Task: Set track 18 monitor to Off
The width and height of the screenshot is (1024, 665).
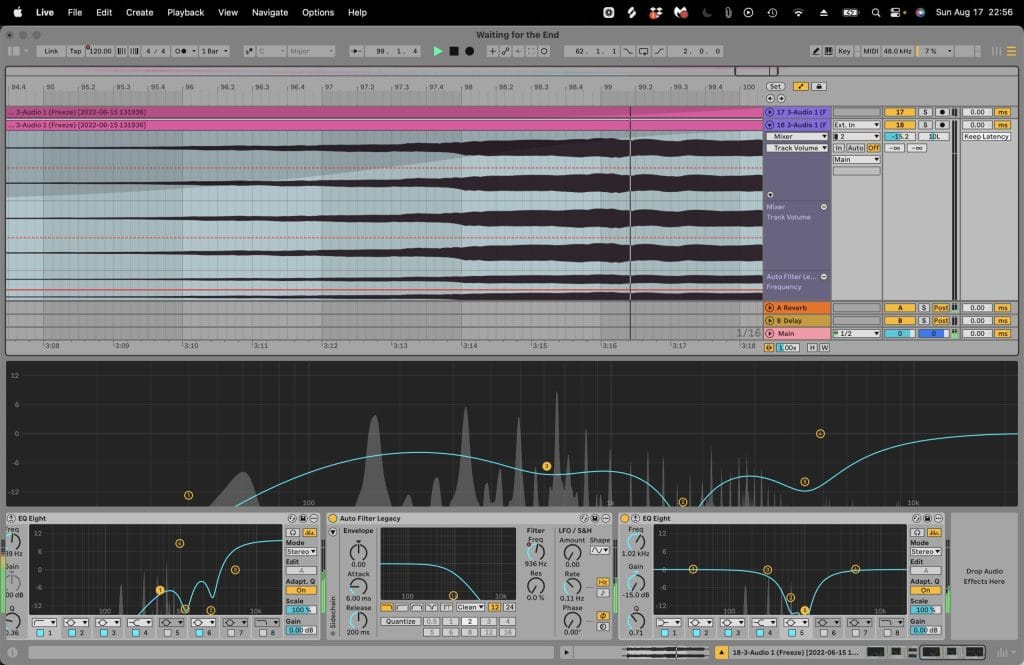Action: 873,148
